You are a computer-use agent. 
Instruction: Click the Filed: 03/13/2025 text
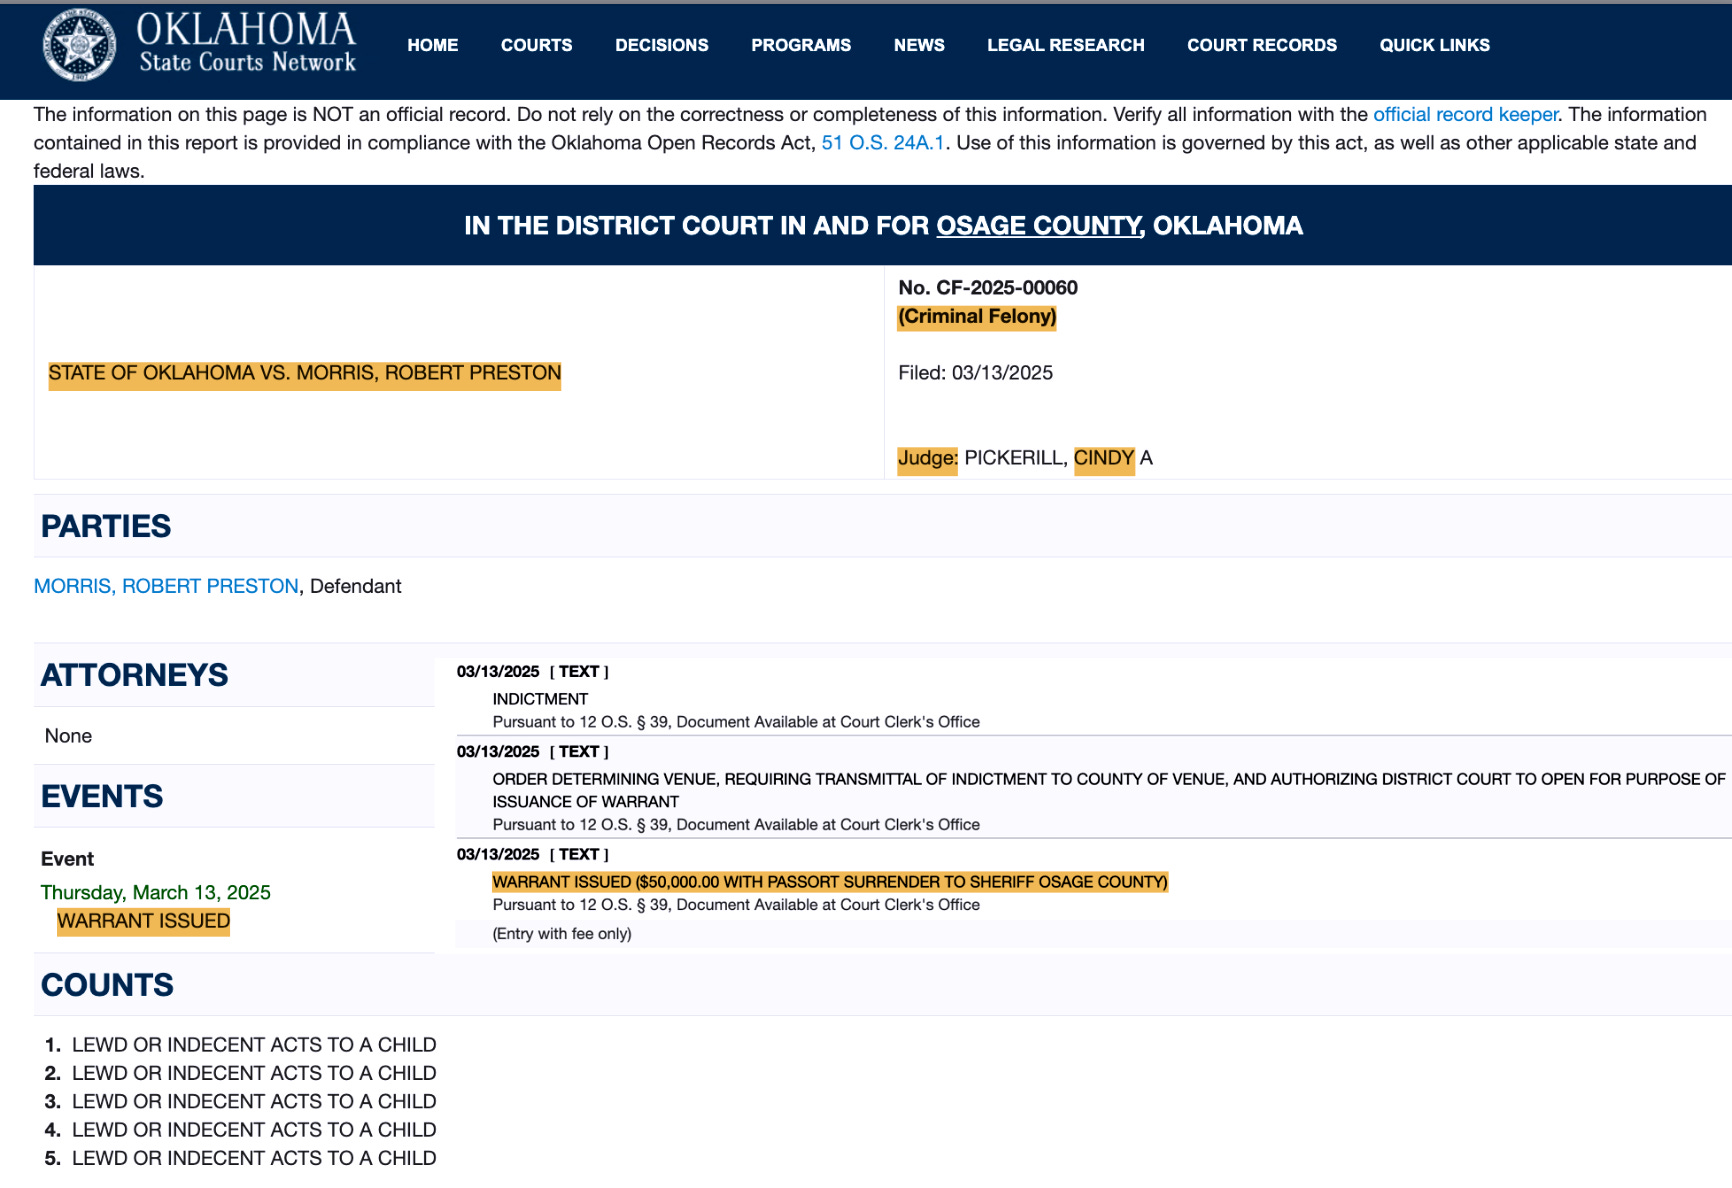(x=975, y=373)
